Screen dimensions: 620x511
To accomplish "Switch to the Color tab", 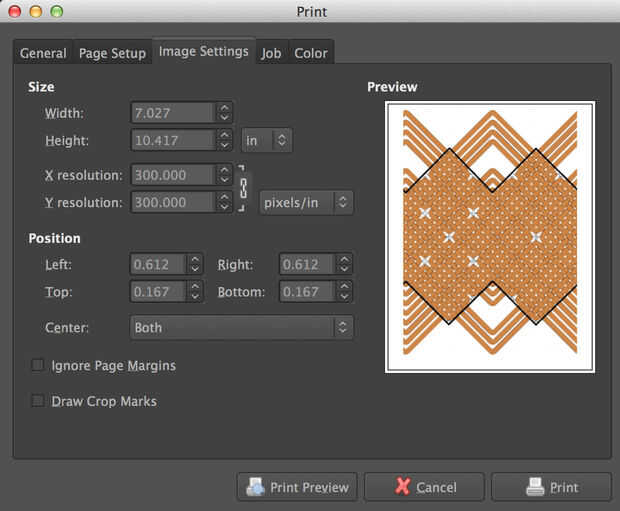I will (x=311, y=53).
